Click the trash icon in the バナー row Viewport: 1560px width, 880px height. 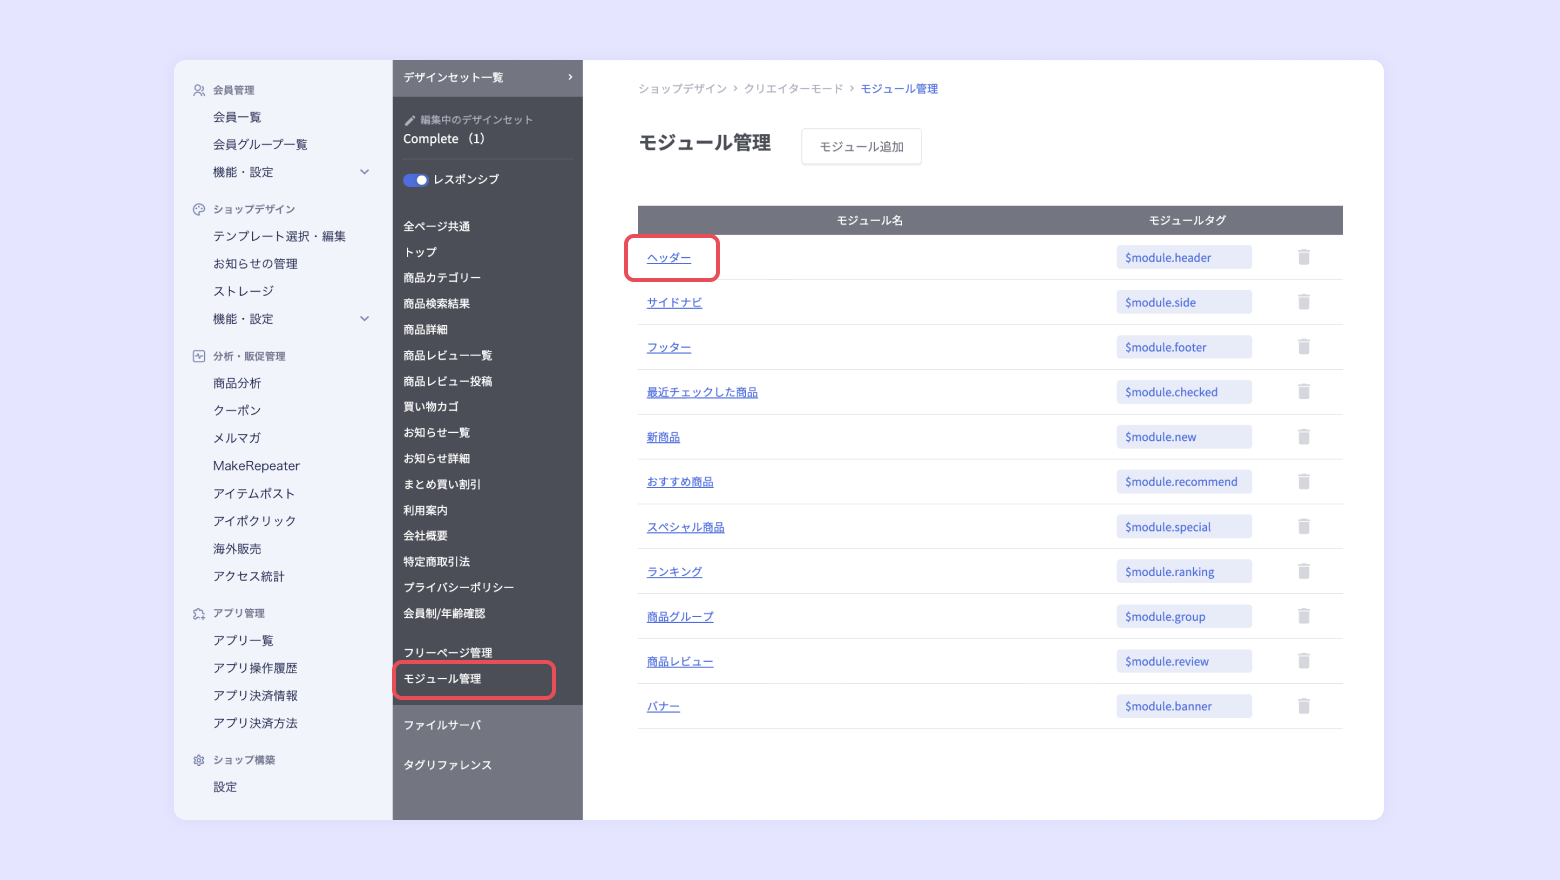click(x=1304, y=706)
